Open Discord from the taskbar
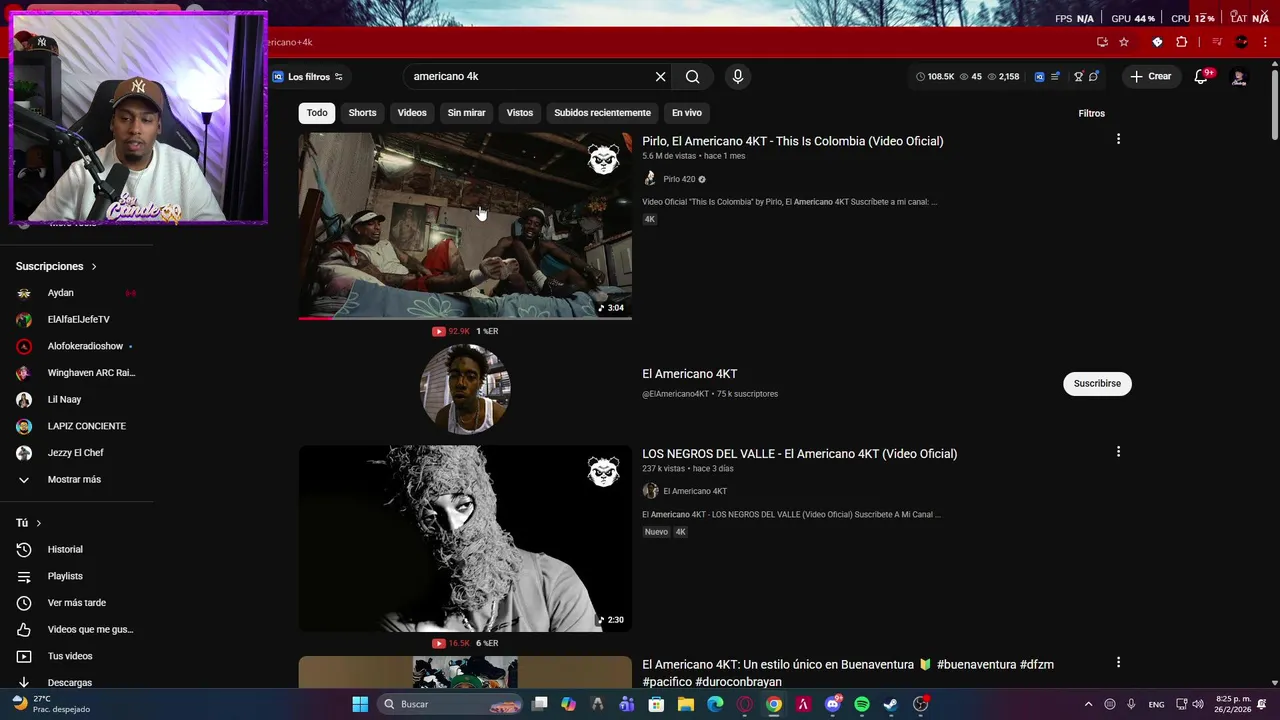Viewport: 1280px width, 720px height. coord(833,704)
